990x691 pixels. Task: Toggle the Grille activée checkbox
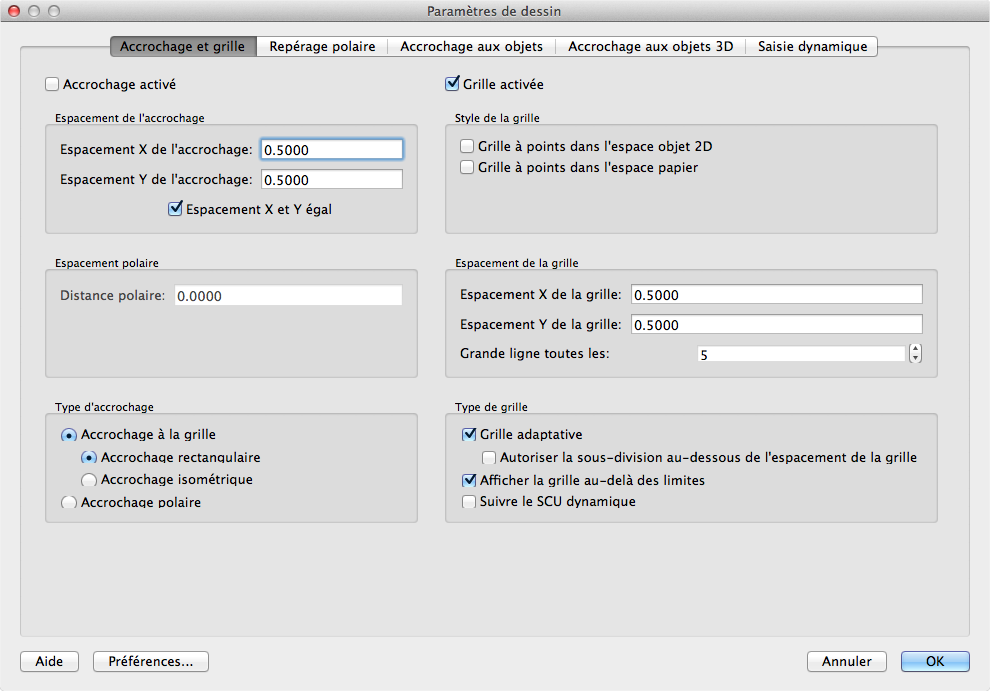[x=452, y=85]
